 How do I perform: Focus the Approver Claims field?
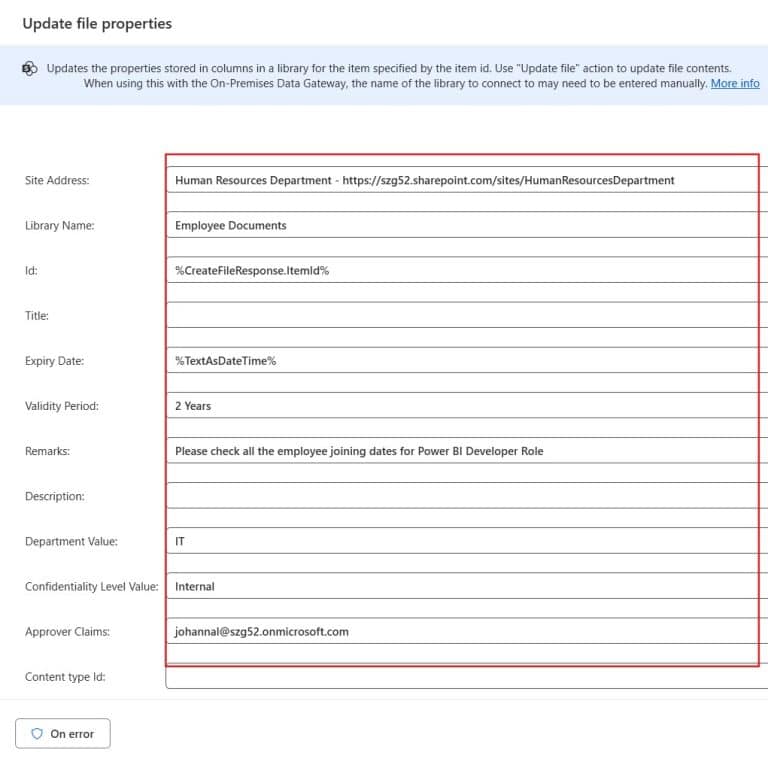point(467,631)
